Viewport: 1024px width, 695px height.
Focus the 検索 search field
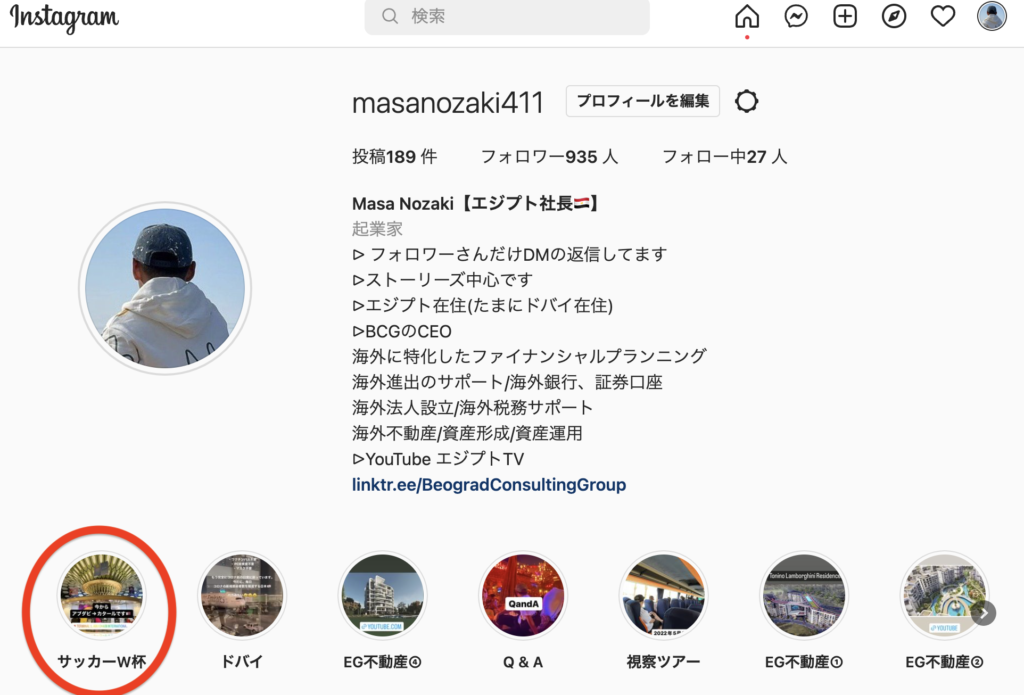[x=507, y=16]
